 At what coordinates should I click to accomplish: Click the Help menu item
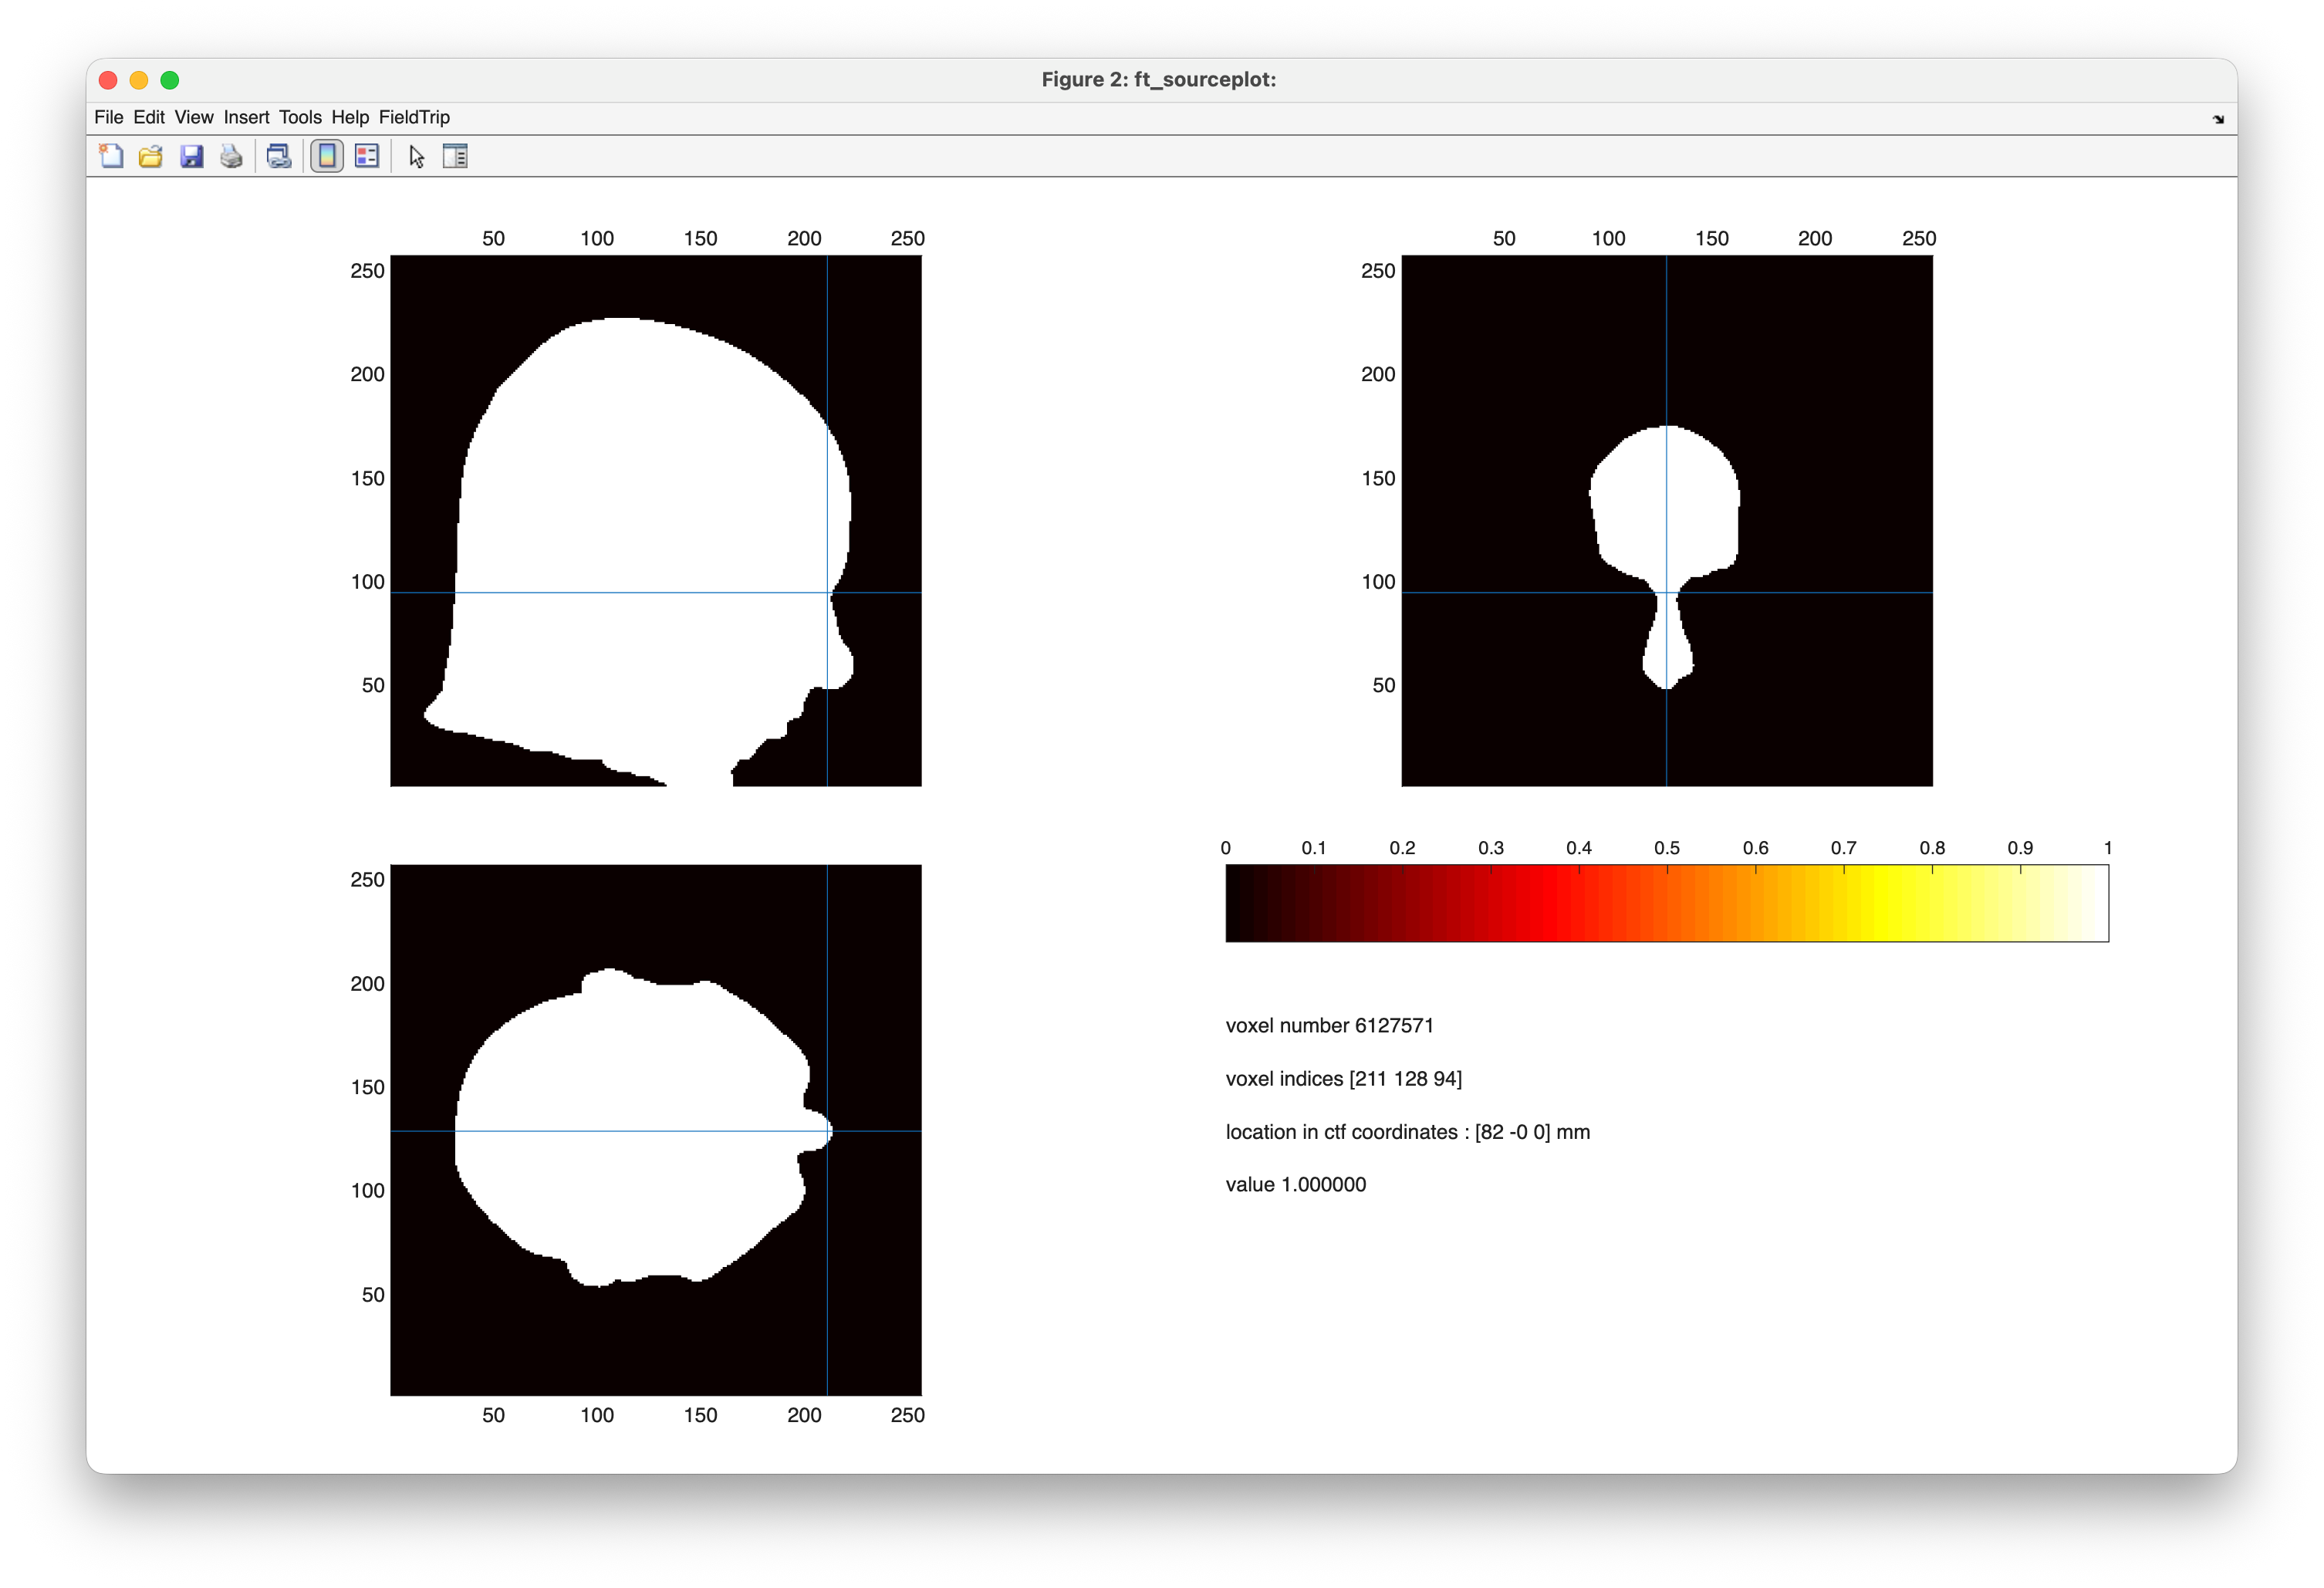click(350, 117)
